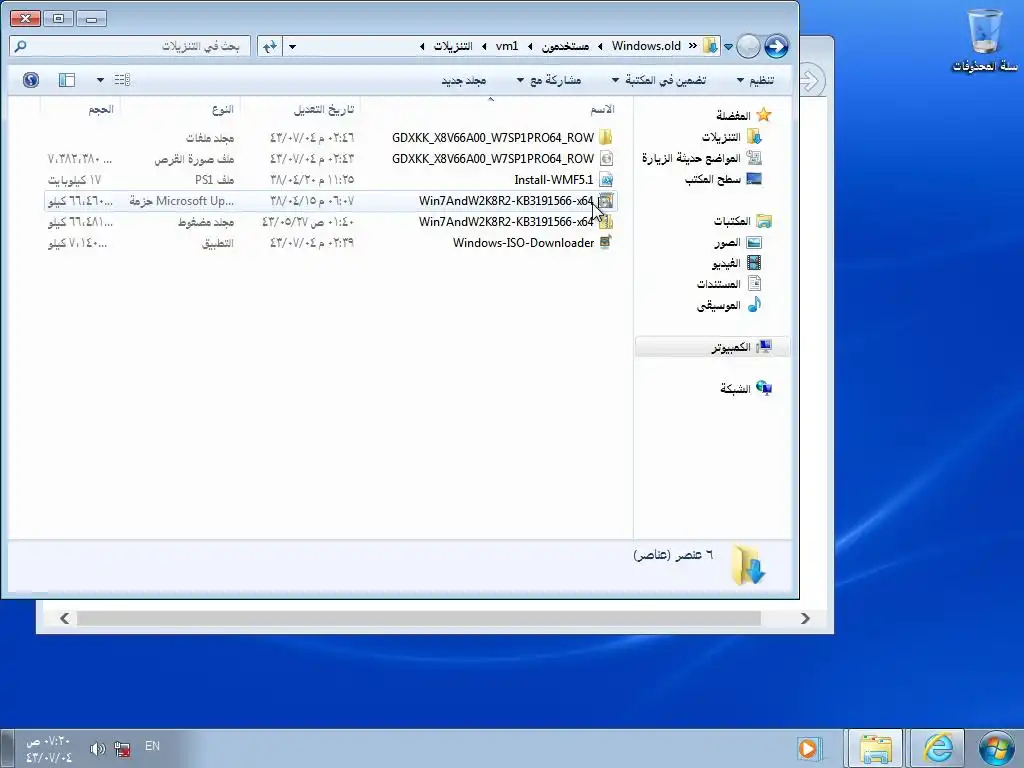
Task: Click the desktop icon in navigation pane
Action: [754, 179]
